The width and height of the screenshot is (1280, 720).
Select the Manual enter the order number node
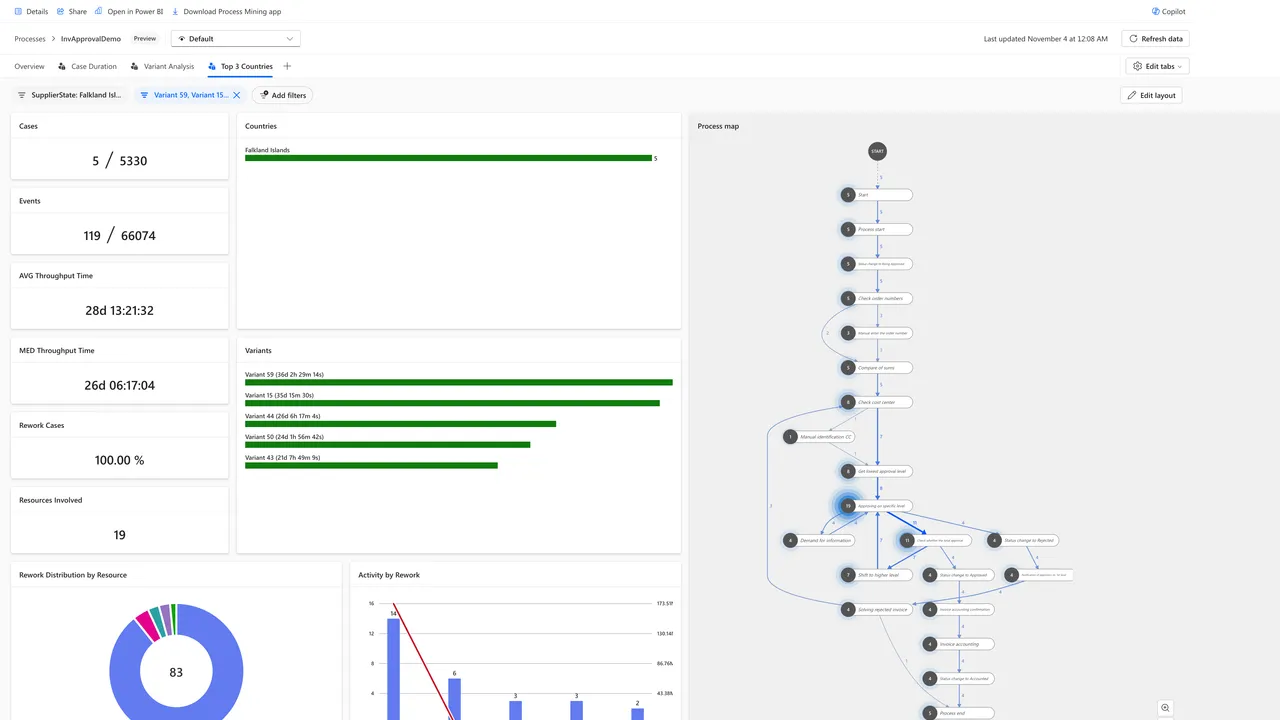pos(877,333)
